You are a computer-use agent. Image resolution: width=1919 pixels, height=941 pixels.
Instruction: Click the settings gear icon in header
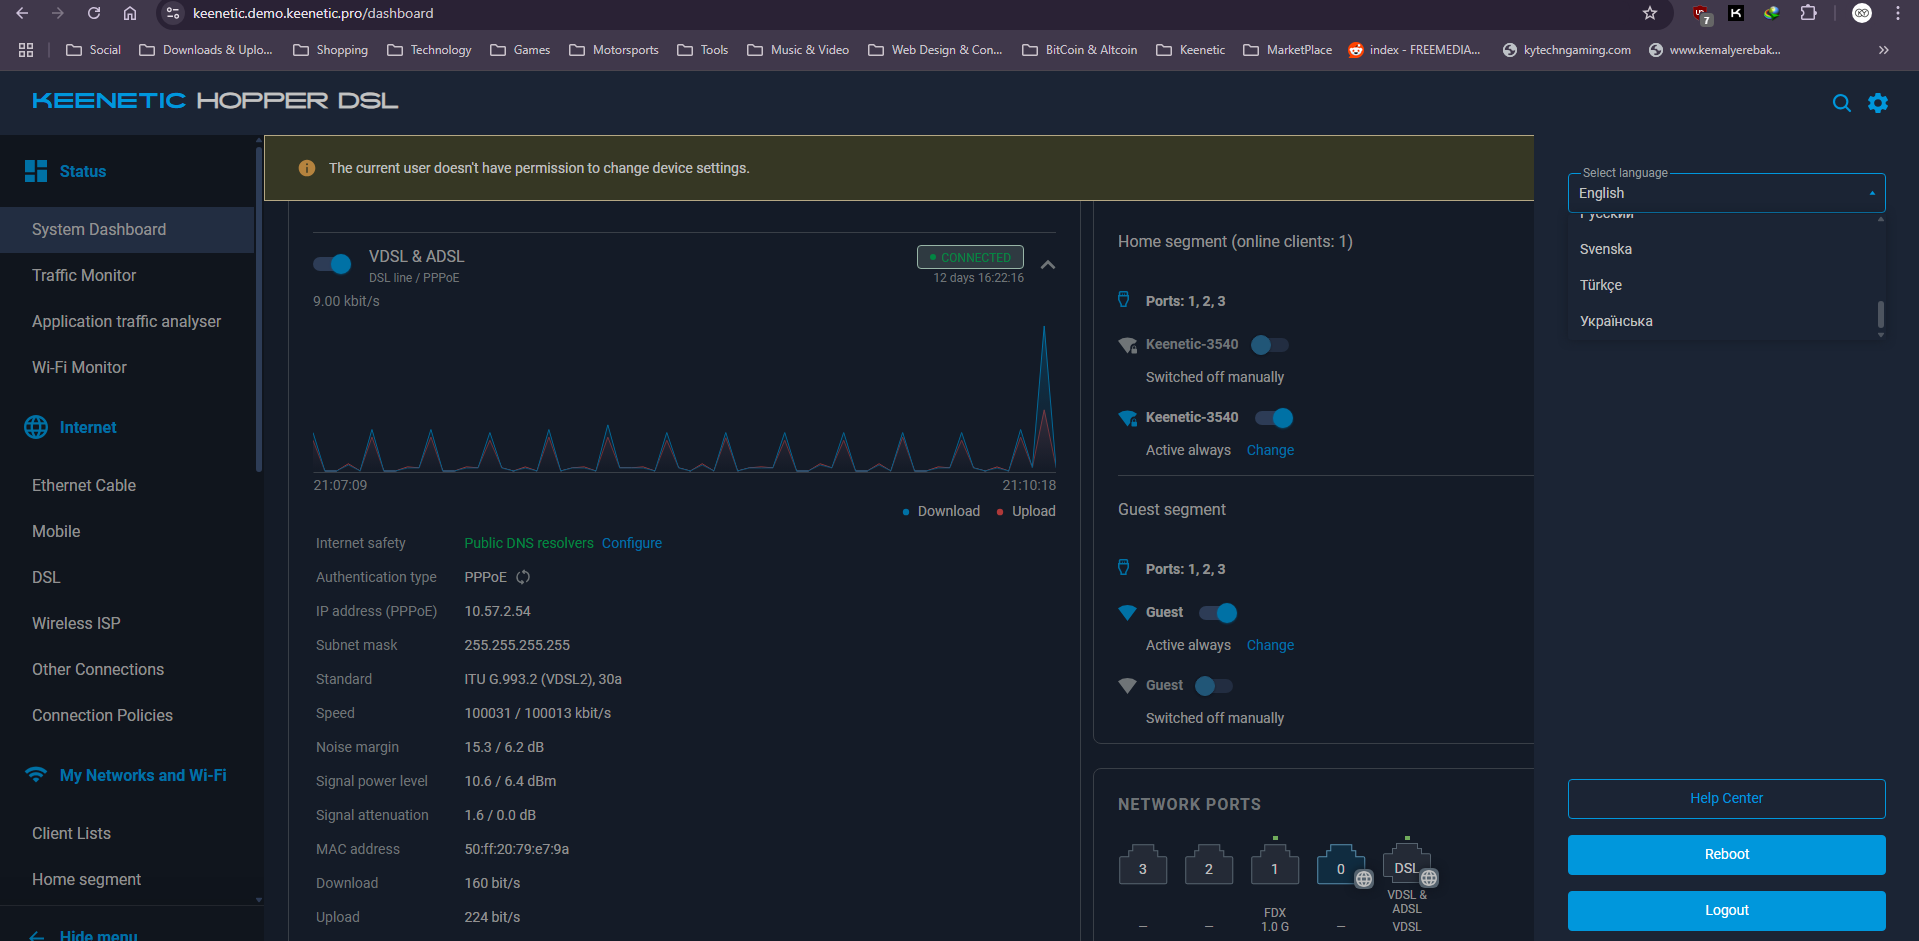(x=1878, y=103)
